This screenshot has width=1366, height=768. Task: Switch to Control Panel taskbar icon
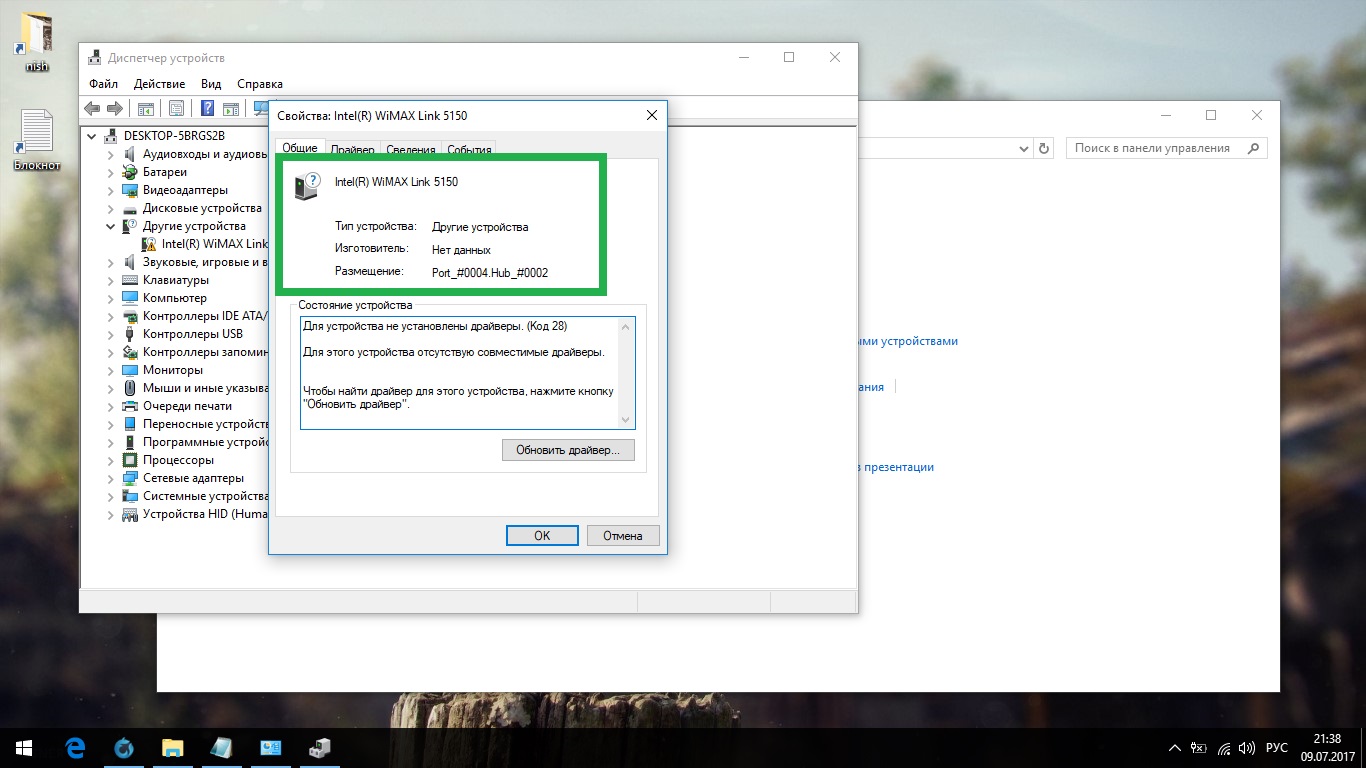click(271, 747)
